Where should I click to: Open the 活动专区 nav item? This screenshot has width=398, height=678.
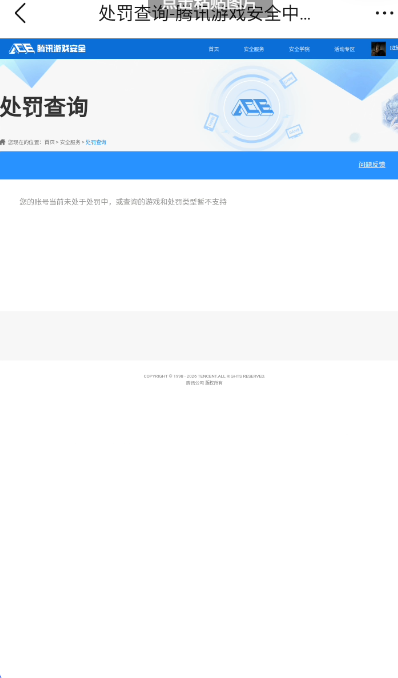tap(344, 49)
